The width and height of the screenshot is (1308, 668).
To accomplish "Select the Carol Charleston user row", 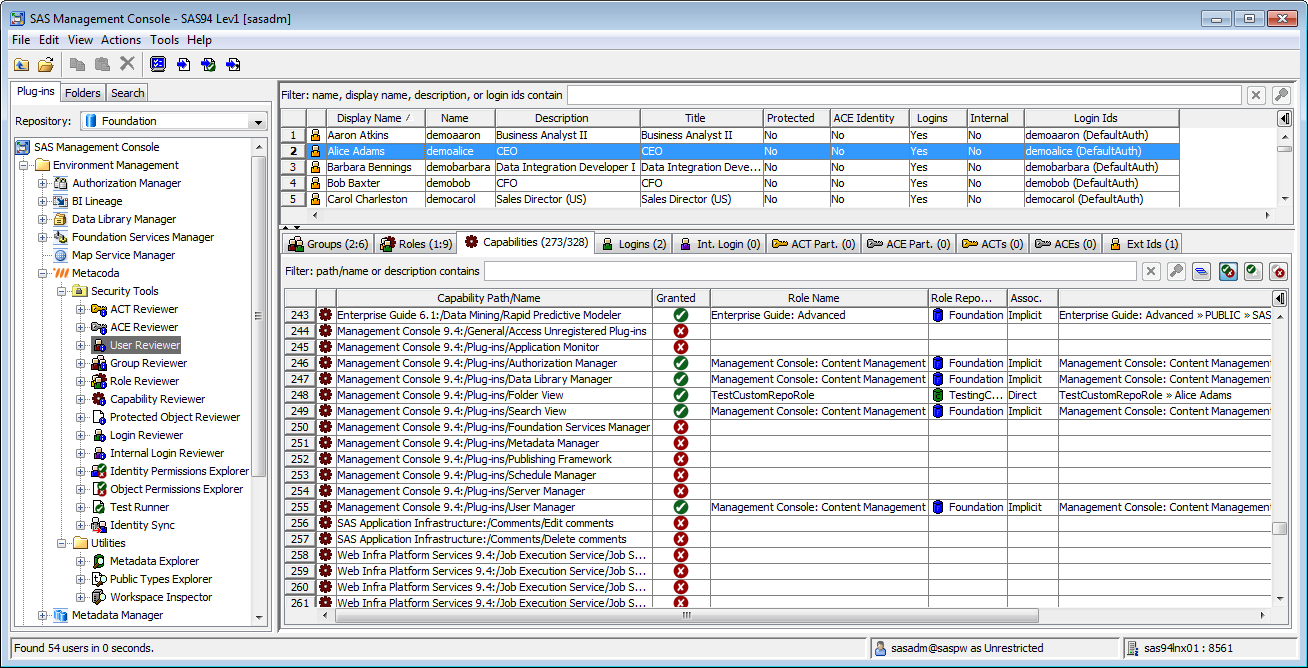I will (x=730, y=199).
